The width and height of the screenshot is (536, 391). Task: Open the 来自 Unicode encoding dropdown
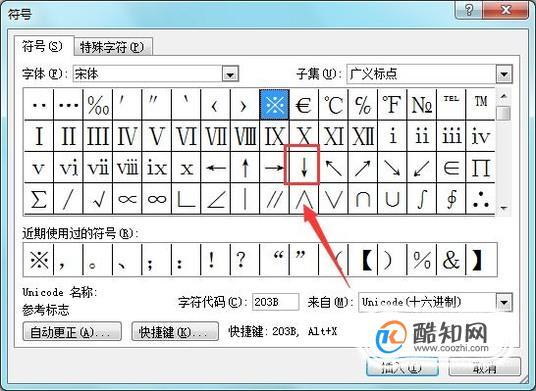[504, 302]
